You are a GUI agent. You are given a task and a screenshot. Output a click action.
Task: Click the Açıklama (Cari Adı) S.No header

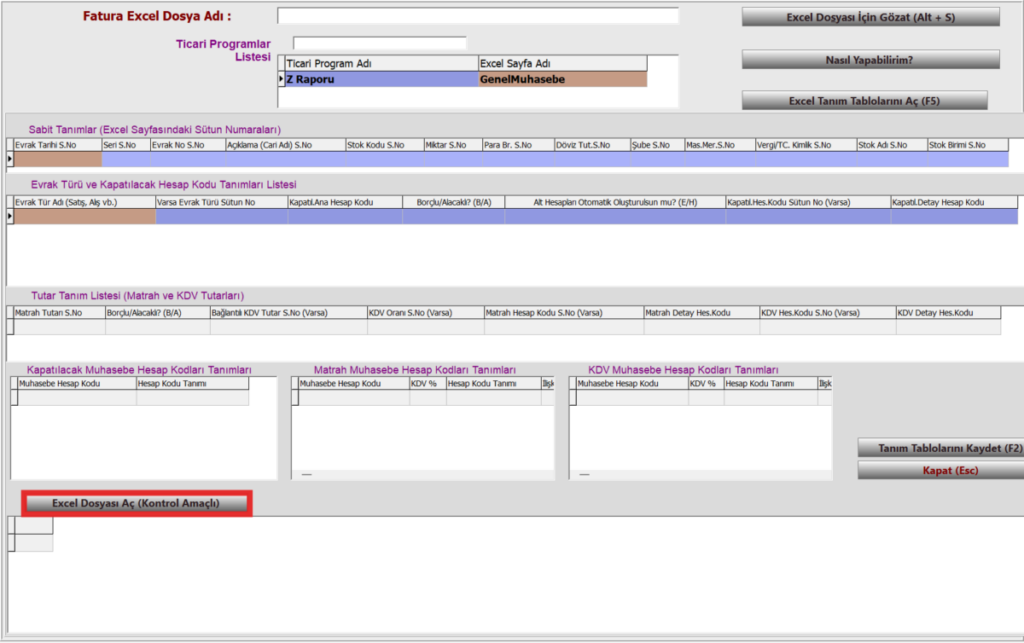coord(285,145)
